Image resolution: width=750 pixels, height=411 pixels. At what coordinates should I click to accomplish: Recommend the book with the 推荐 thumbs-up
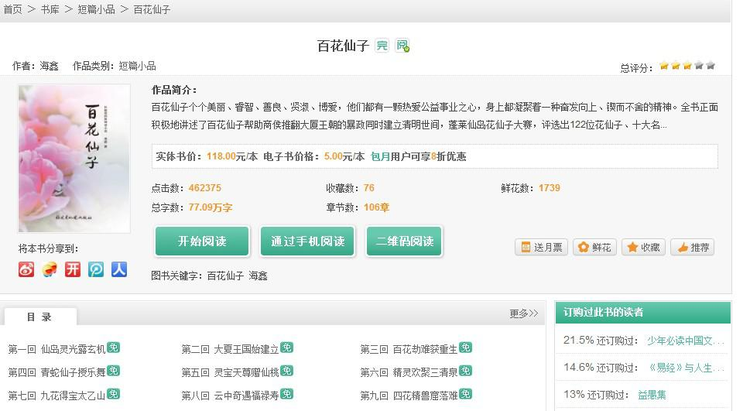tap(693, 247)
